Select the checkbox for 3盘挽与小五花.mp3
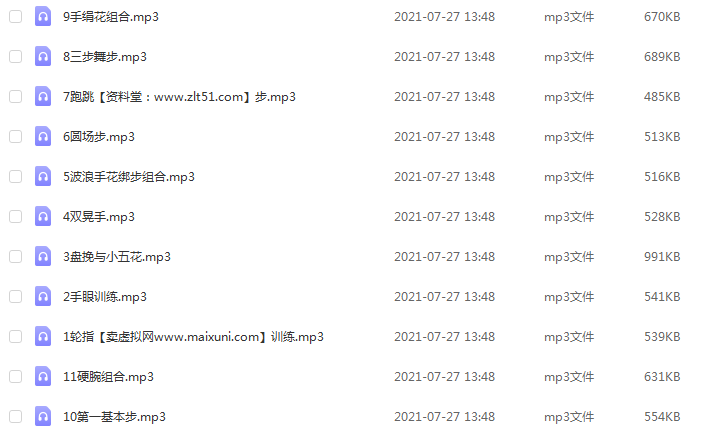727x441 pixels. point(16,256)
